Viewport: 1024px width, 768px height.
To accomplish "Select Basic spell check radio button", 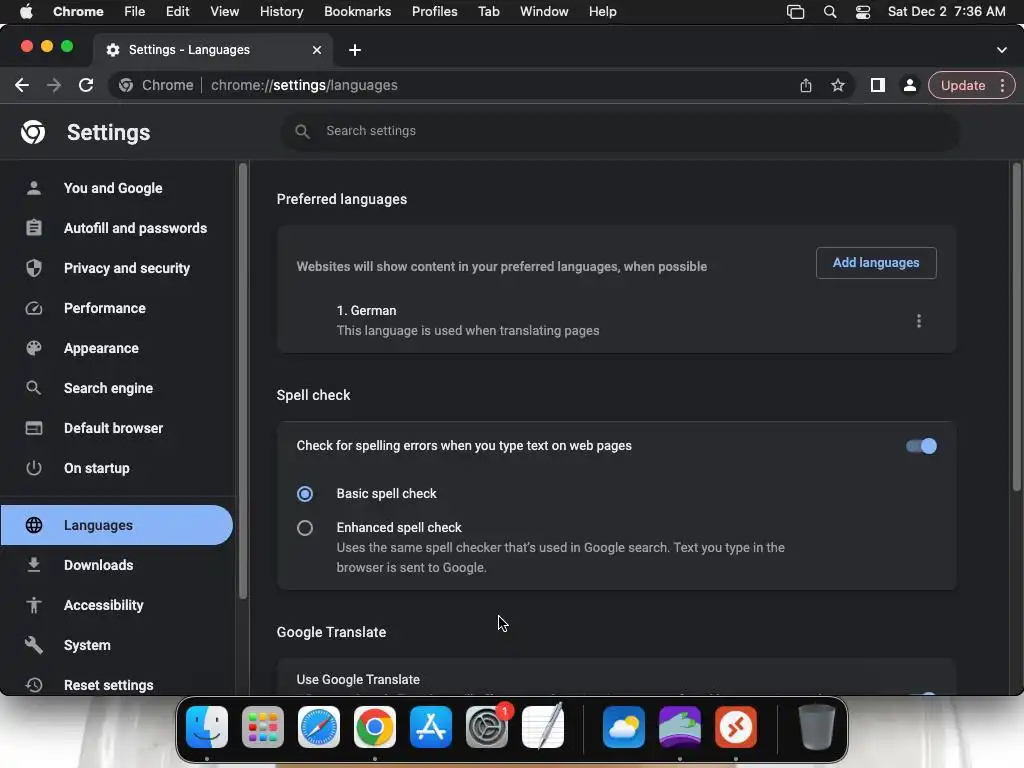I will pos(305,494).
